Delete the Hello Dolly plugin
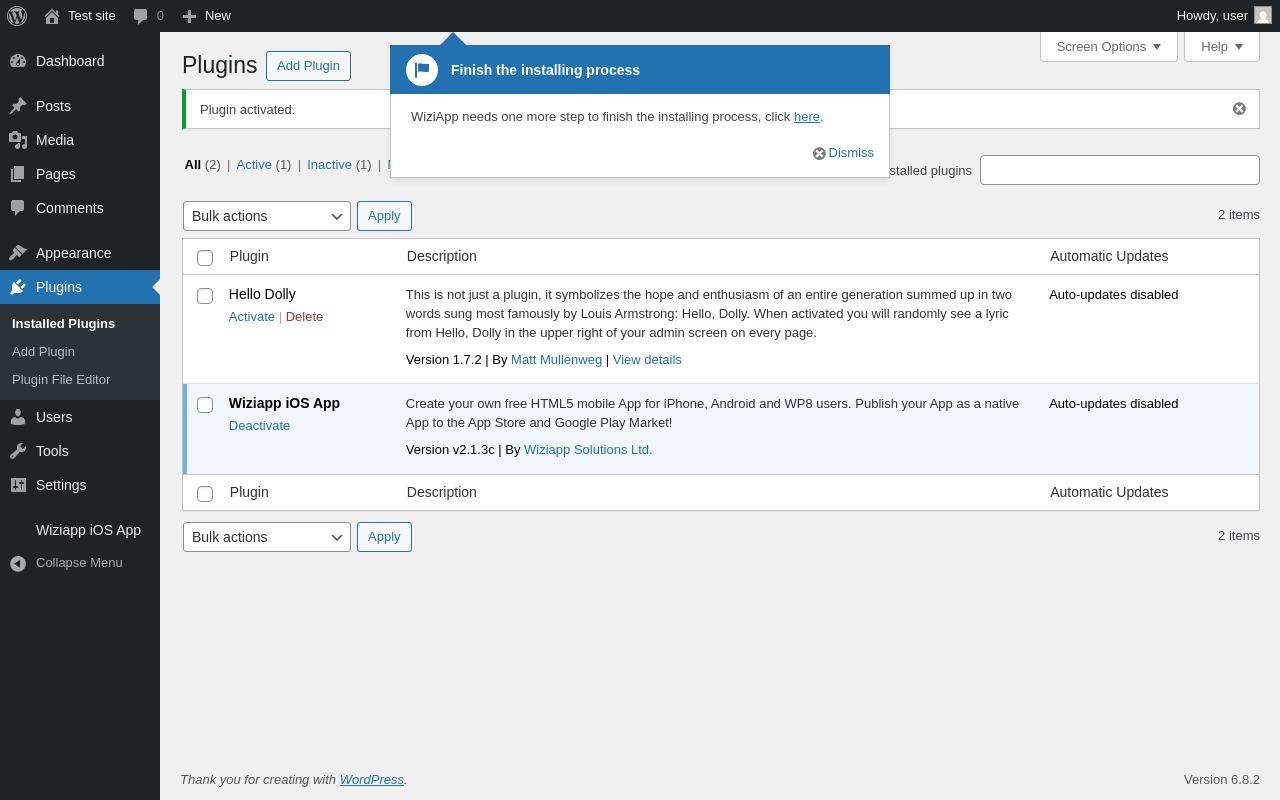Viewport: 1280px width, 800px height. (x=304, y=316)
